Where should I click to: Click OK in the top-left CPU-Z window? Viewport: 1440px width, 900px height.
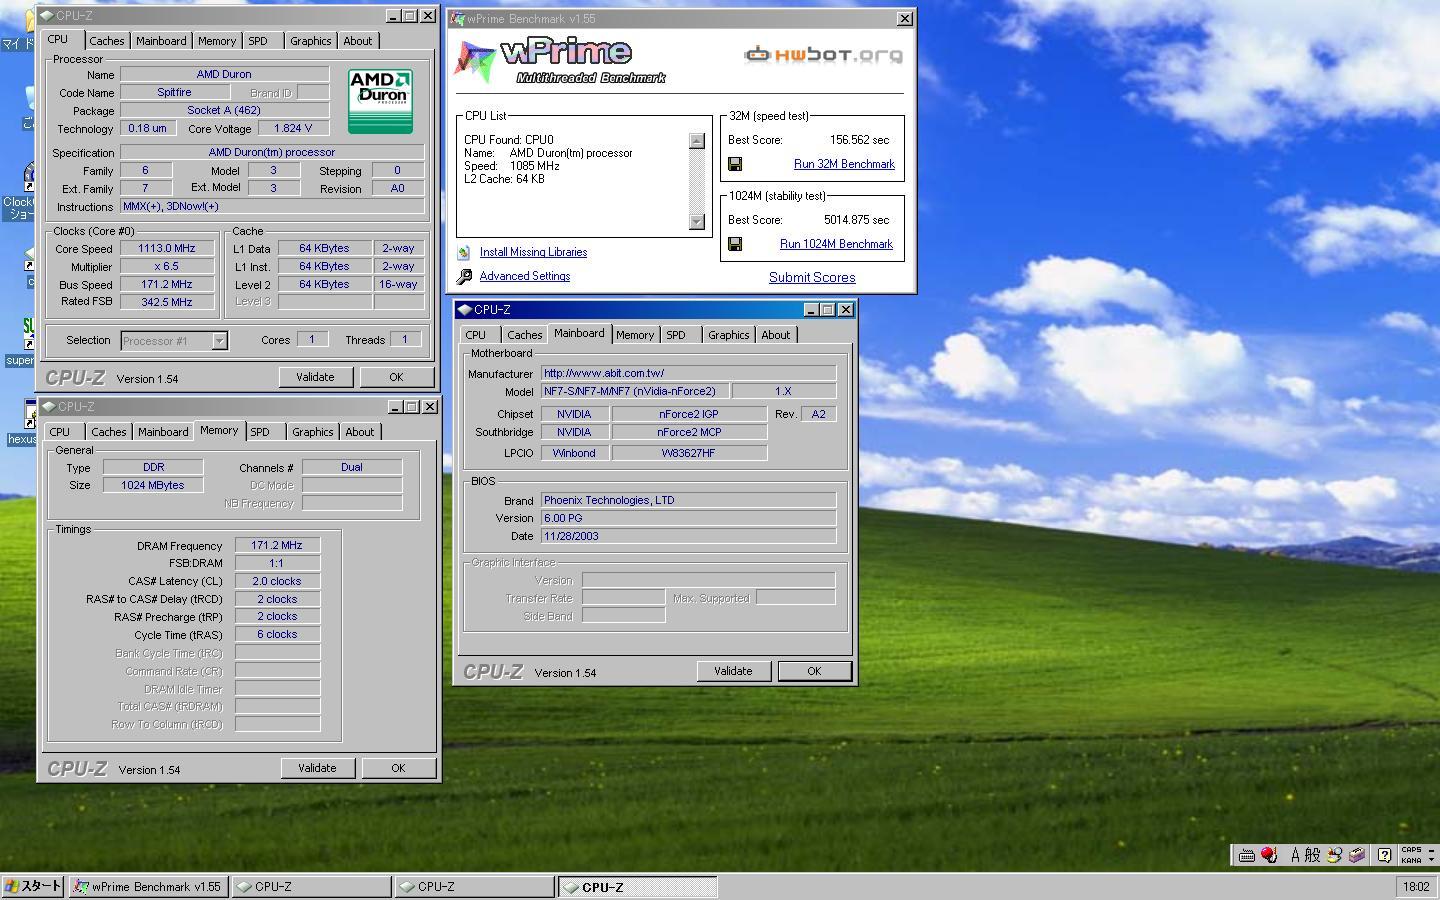(396, 377)
